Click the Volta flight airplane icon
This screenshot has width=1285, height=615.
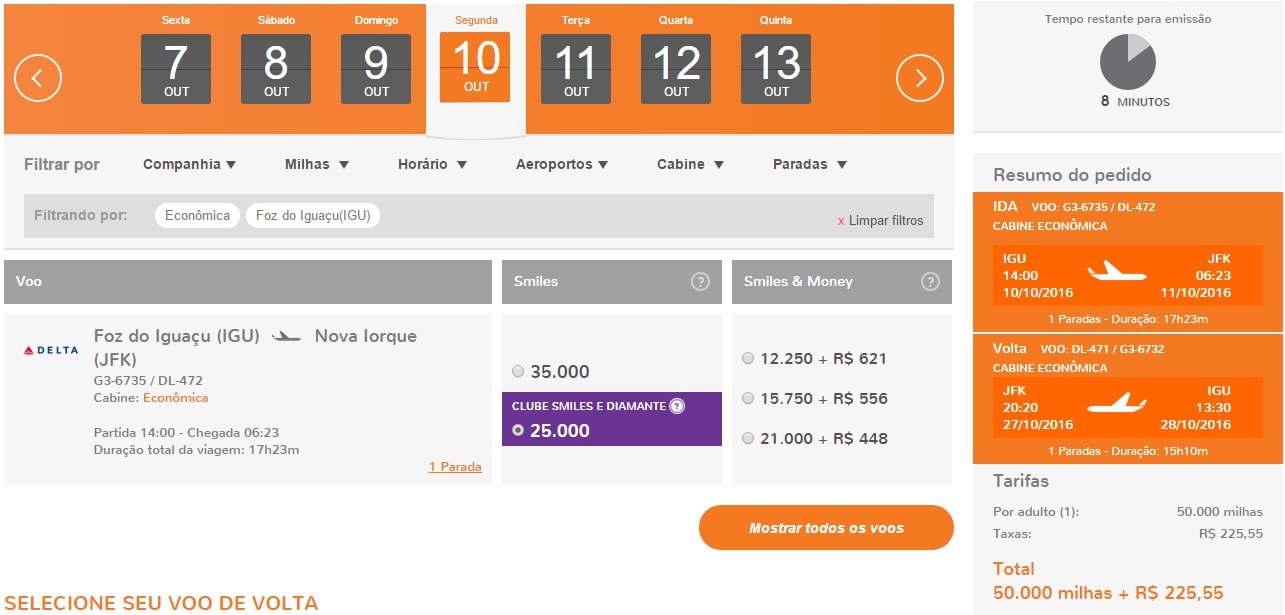1117,403
